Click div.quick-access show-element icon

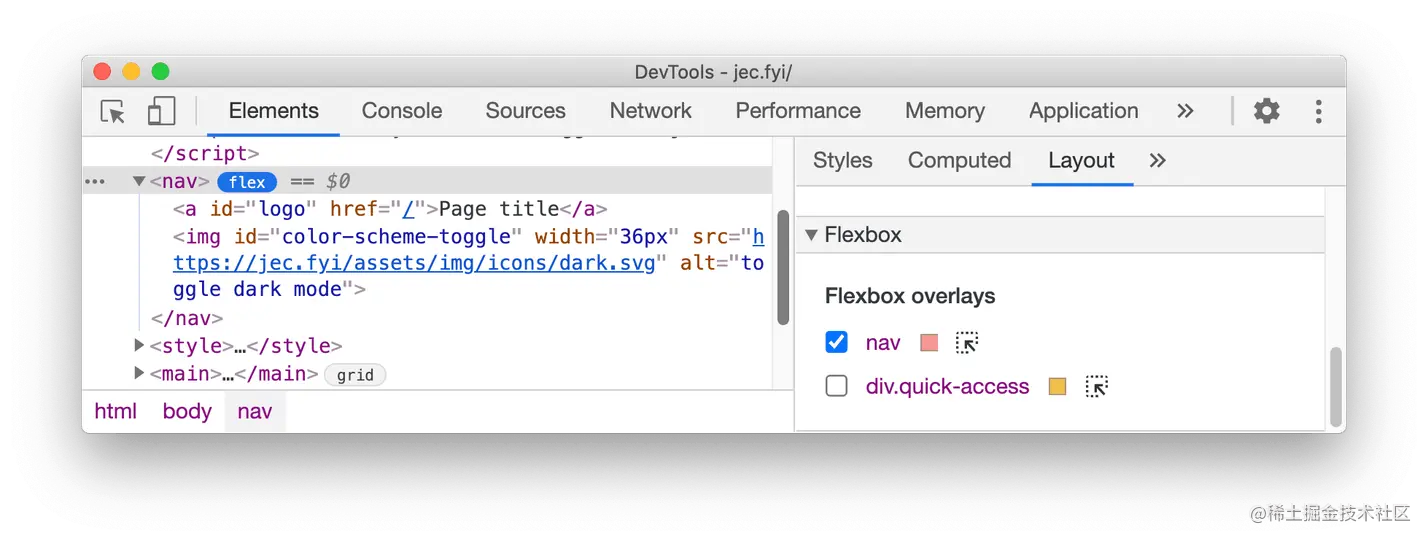point(1097,387)
